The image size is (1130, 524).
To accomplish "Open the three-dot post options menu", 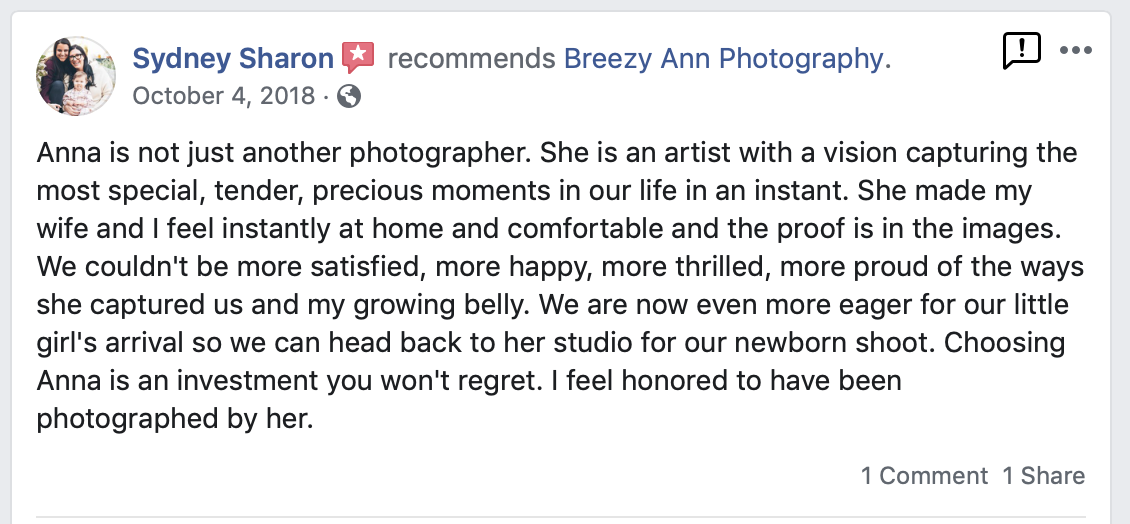I will 1075,50.
